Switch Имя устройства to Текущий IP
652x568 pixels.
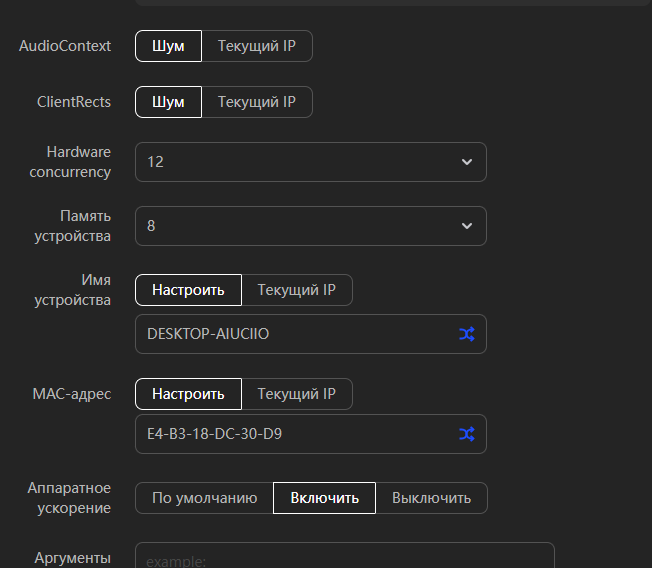pyautogui.click(x=297, y=290)
